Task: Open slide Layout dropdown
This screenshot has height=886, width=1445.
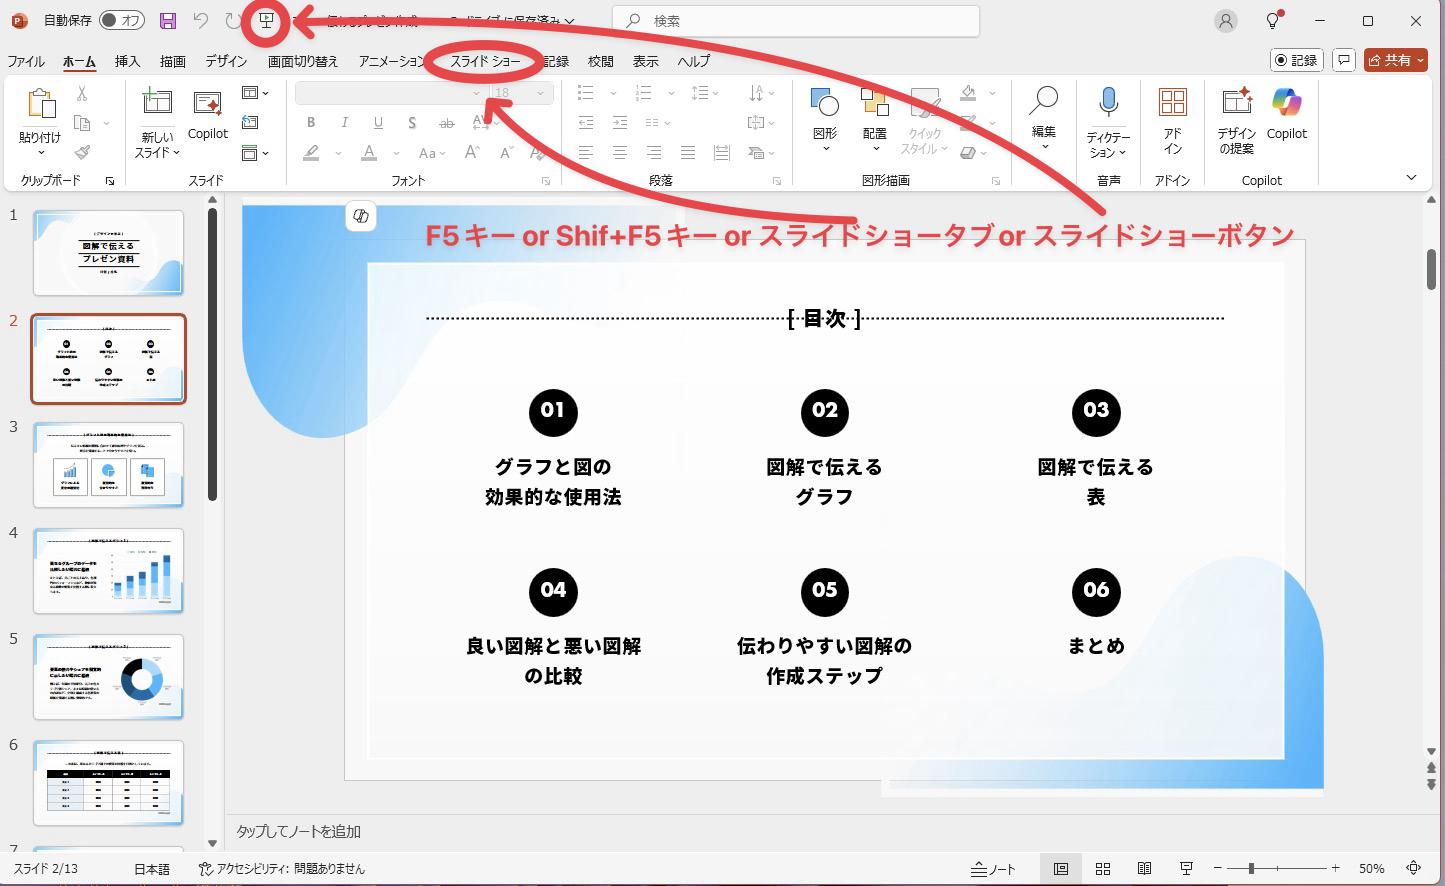Action: 255,93
